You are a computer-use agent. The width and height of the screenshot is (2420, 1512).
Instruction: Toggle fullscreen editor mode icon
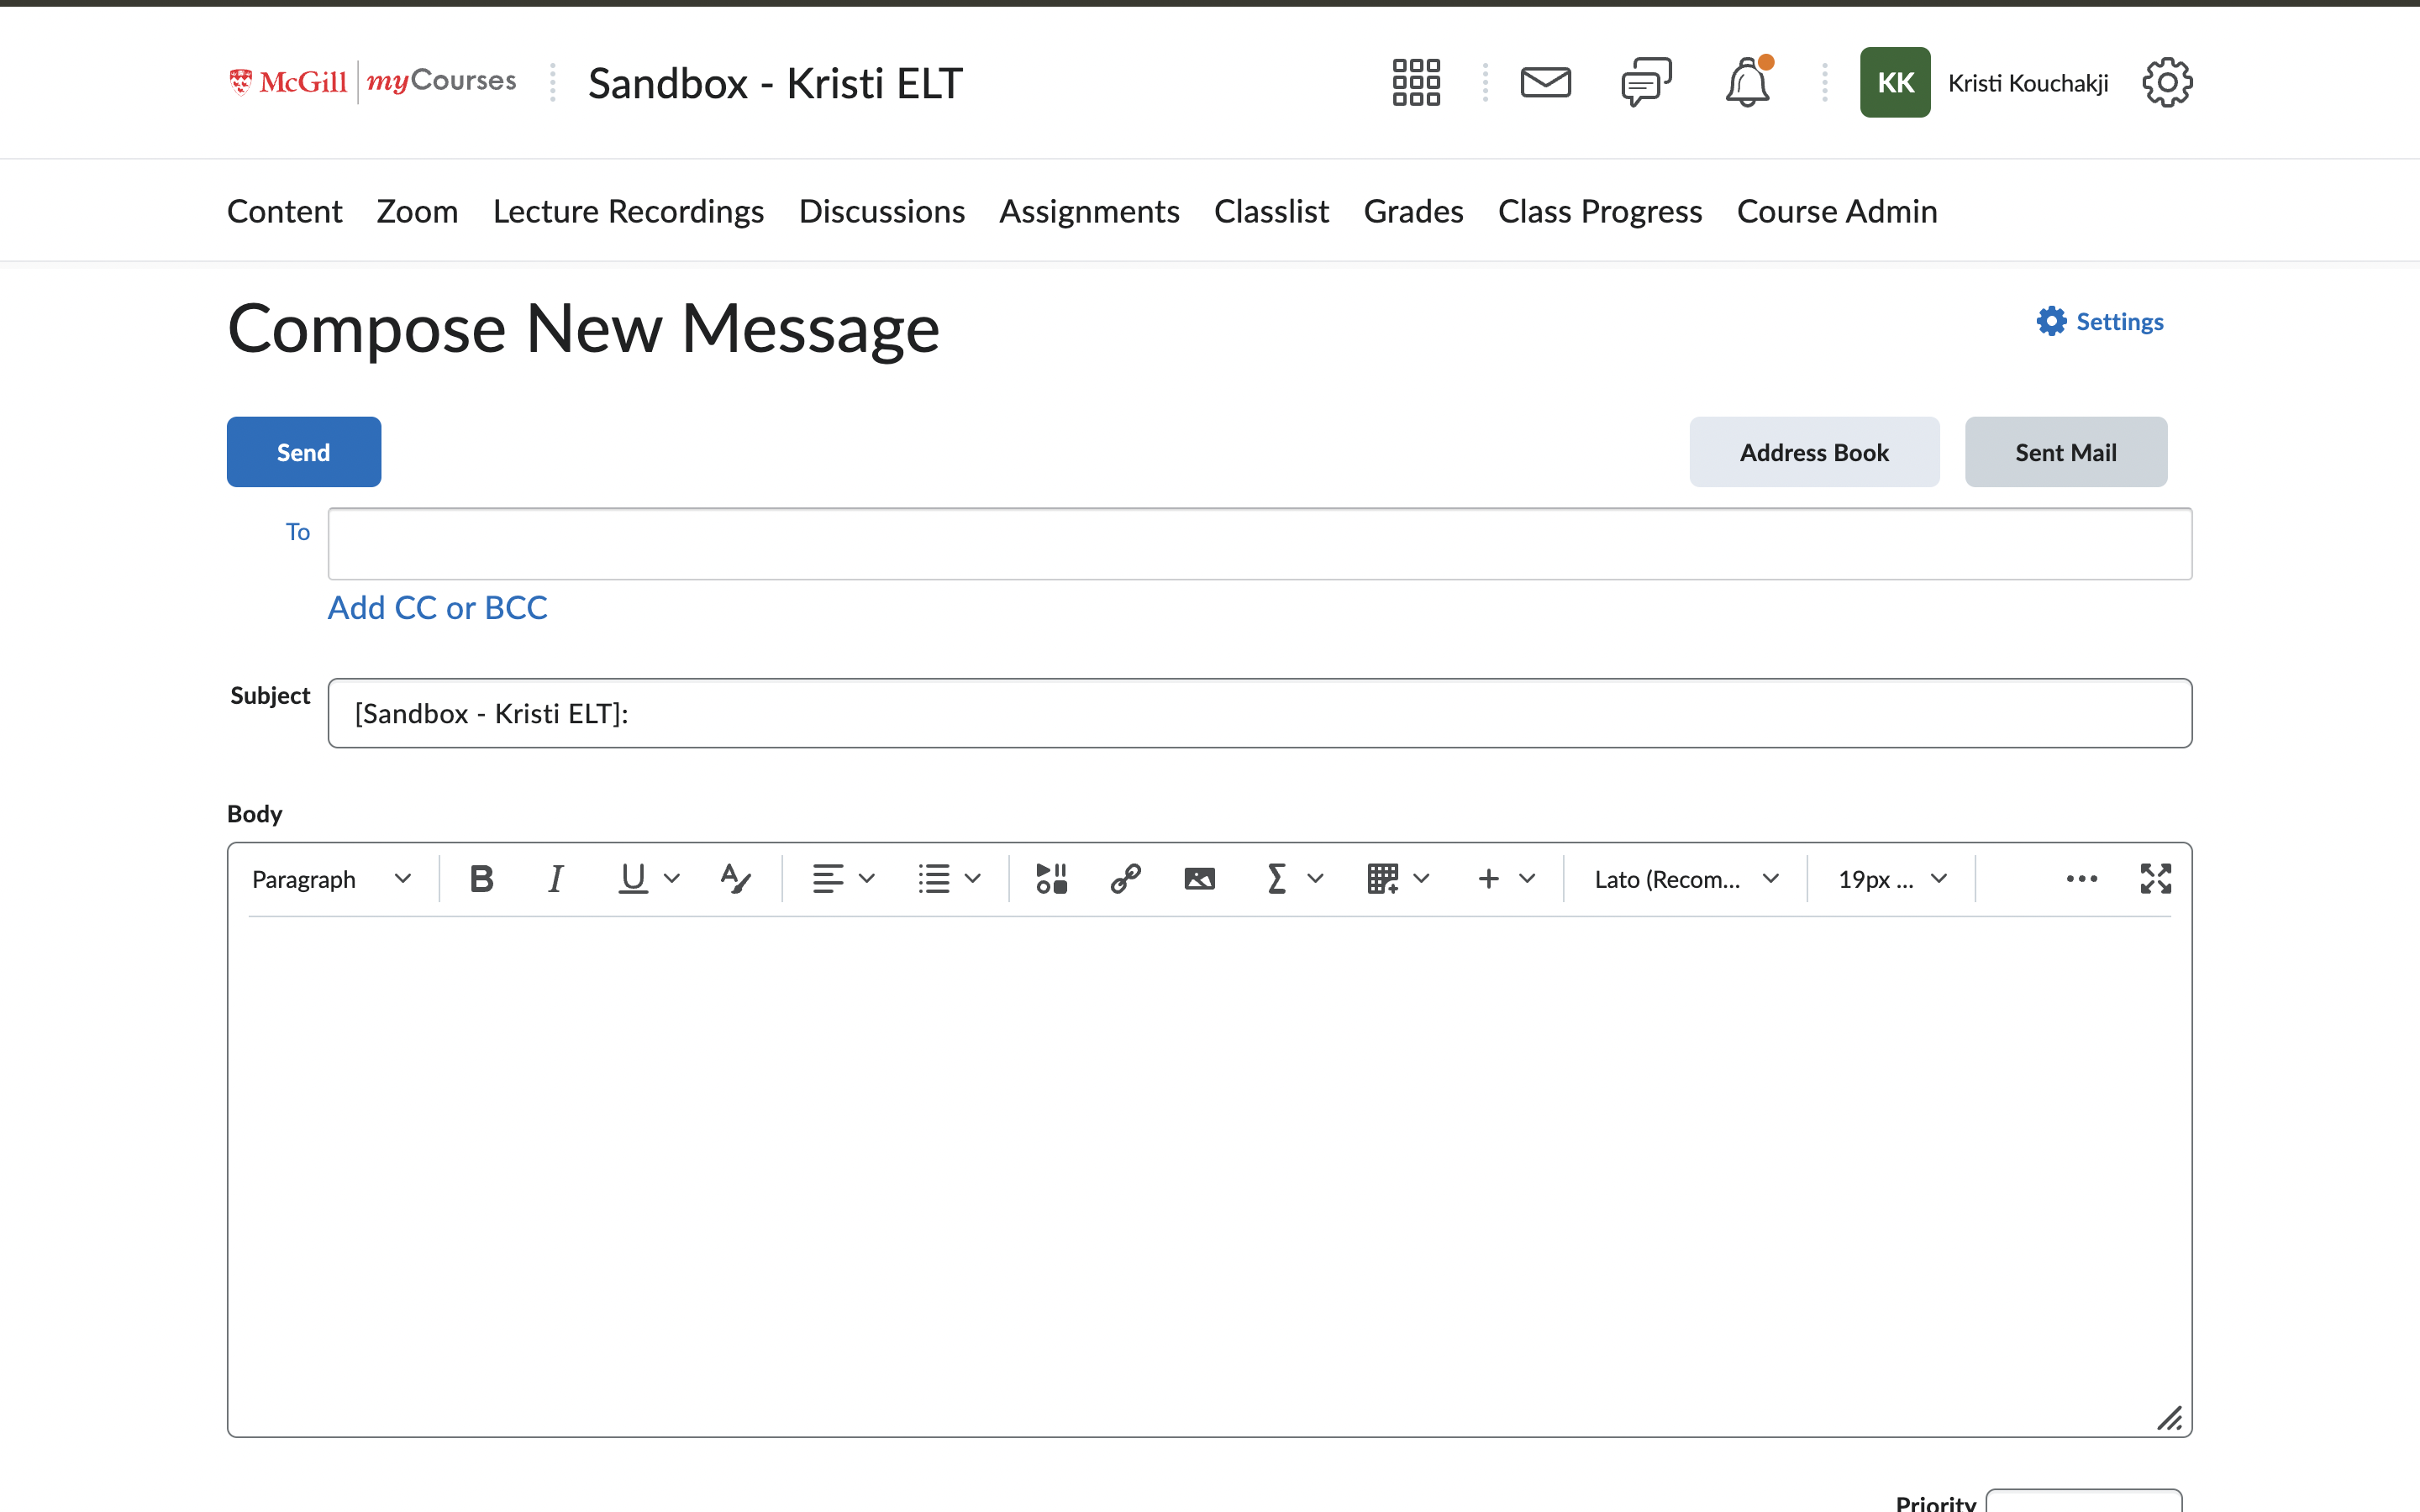(x=2155, y=879)
